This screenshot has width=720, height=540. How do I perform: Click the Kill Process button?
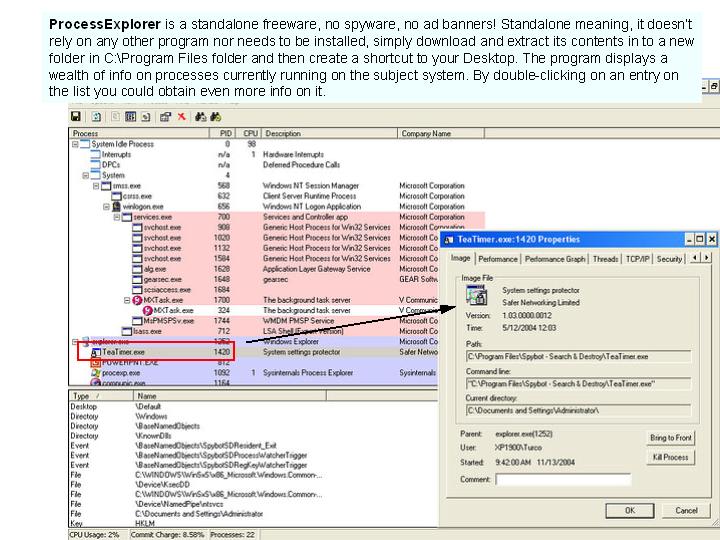(670, 457)
